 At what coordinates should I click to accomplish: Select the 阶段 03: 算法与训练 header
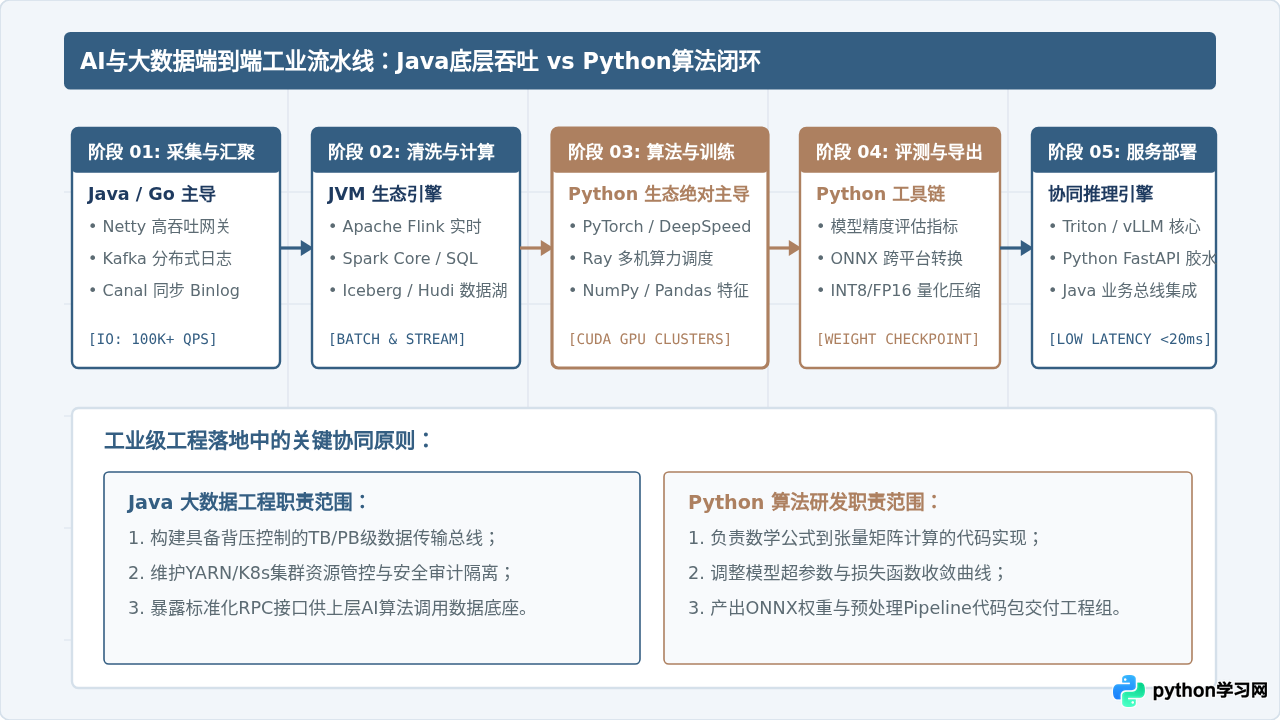coord(660,150)
